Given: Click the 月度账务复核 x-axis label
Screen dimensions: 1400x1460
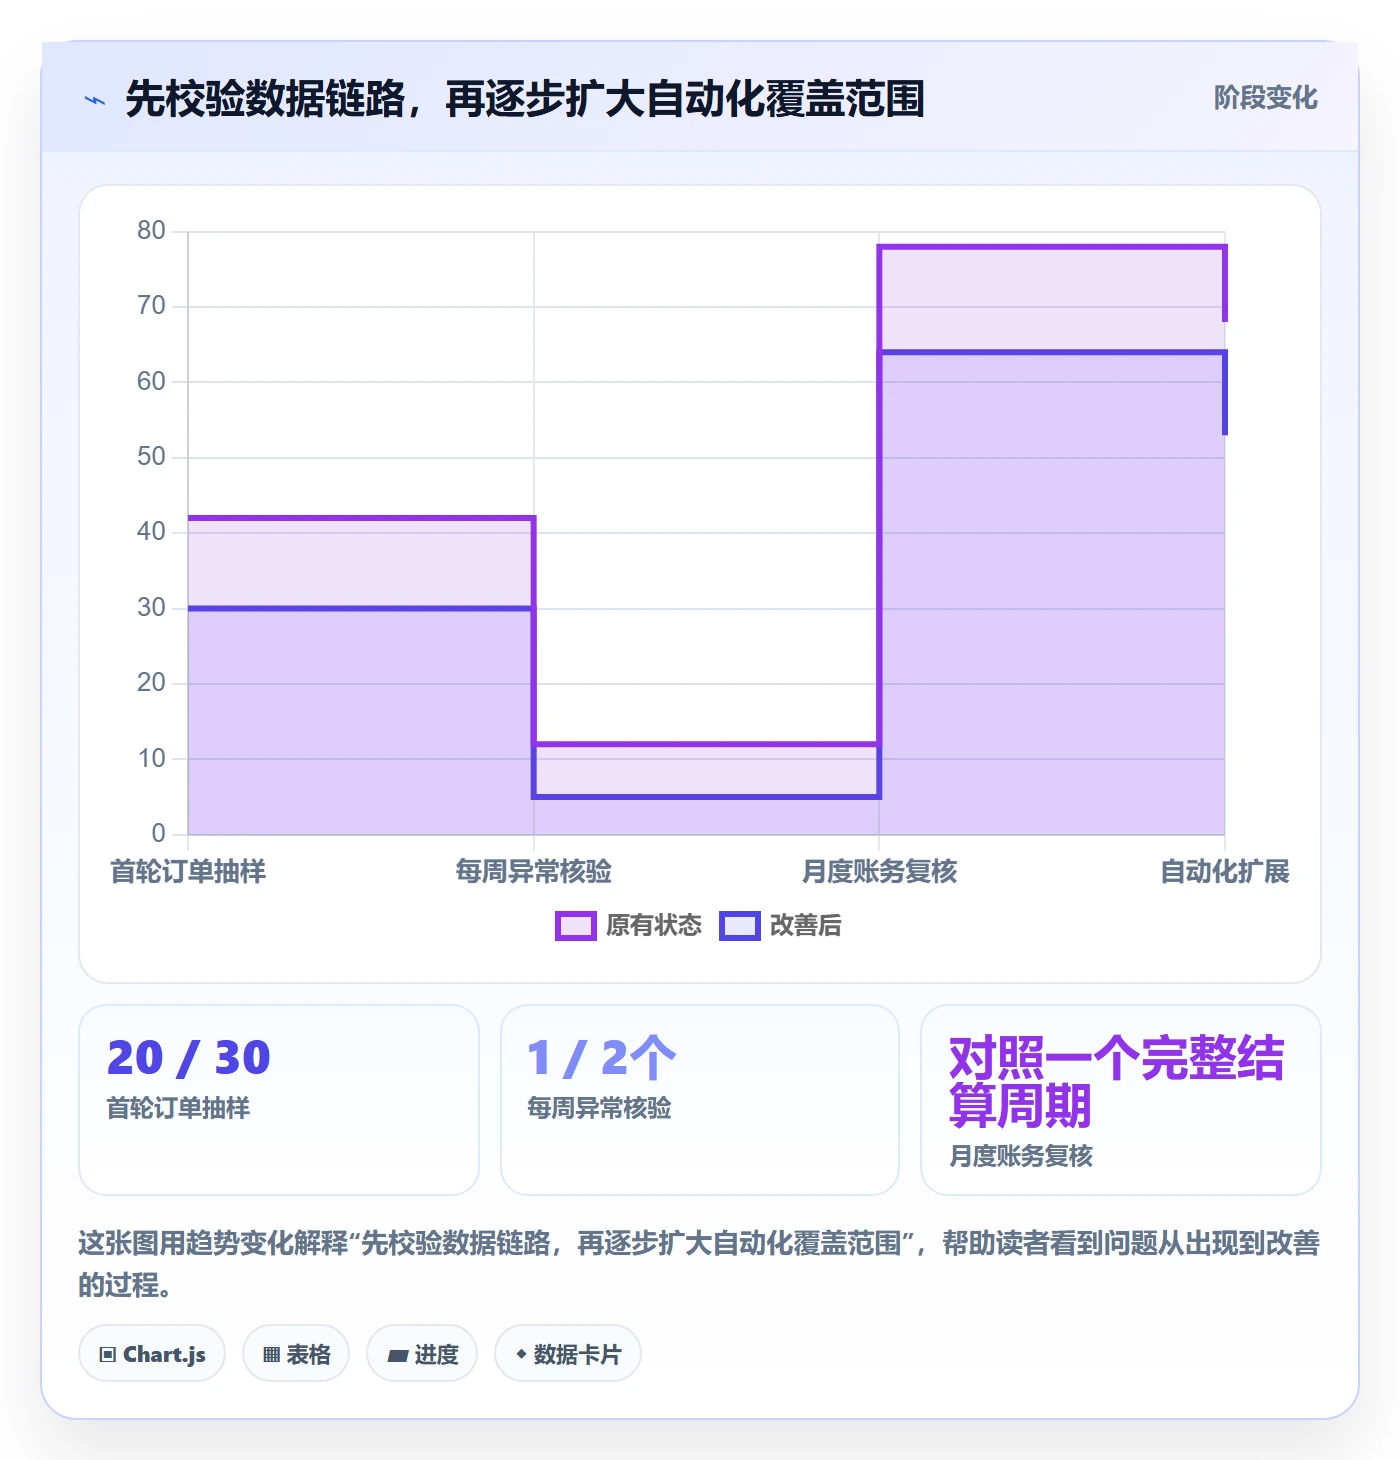Looking at the screenshot, I should point(879,872).
